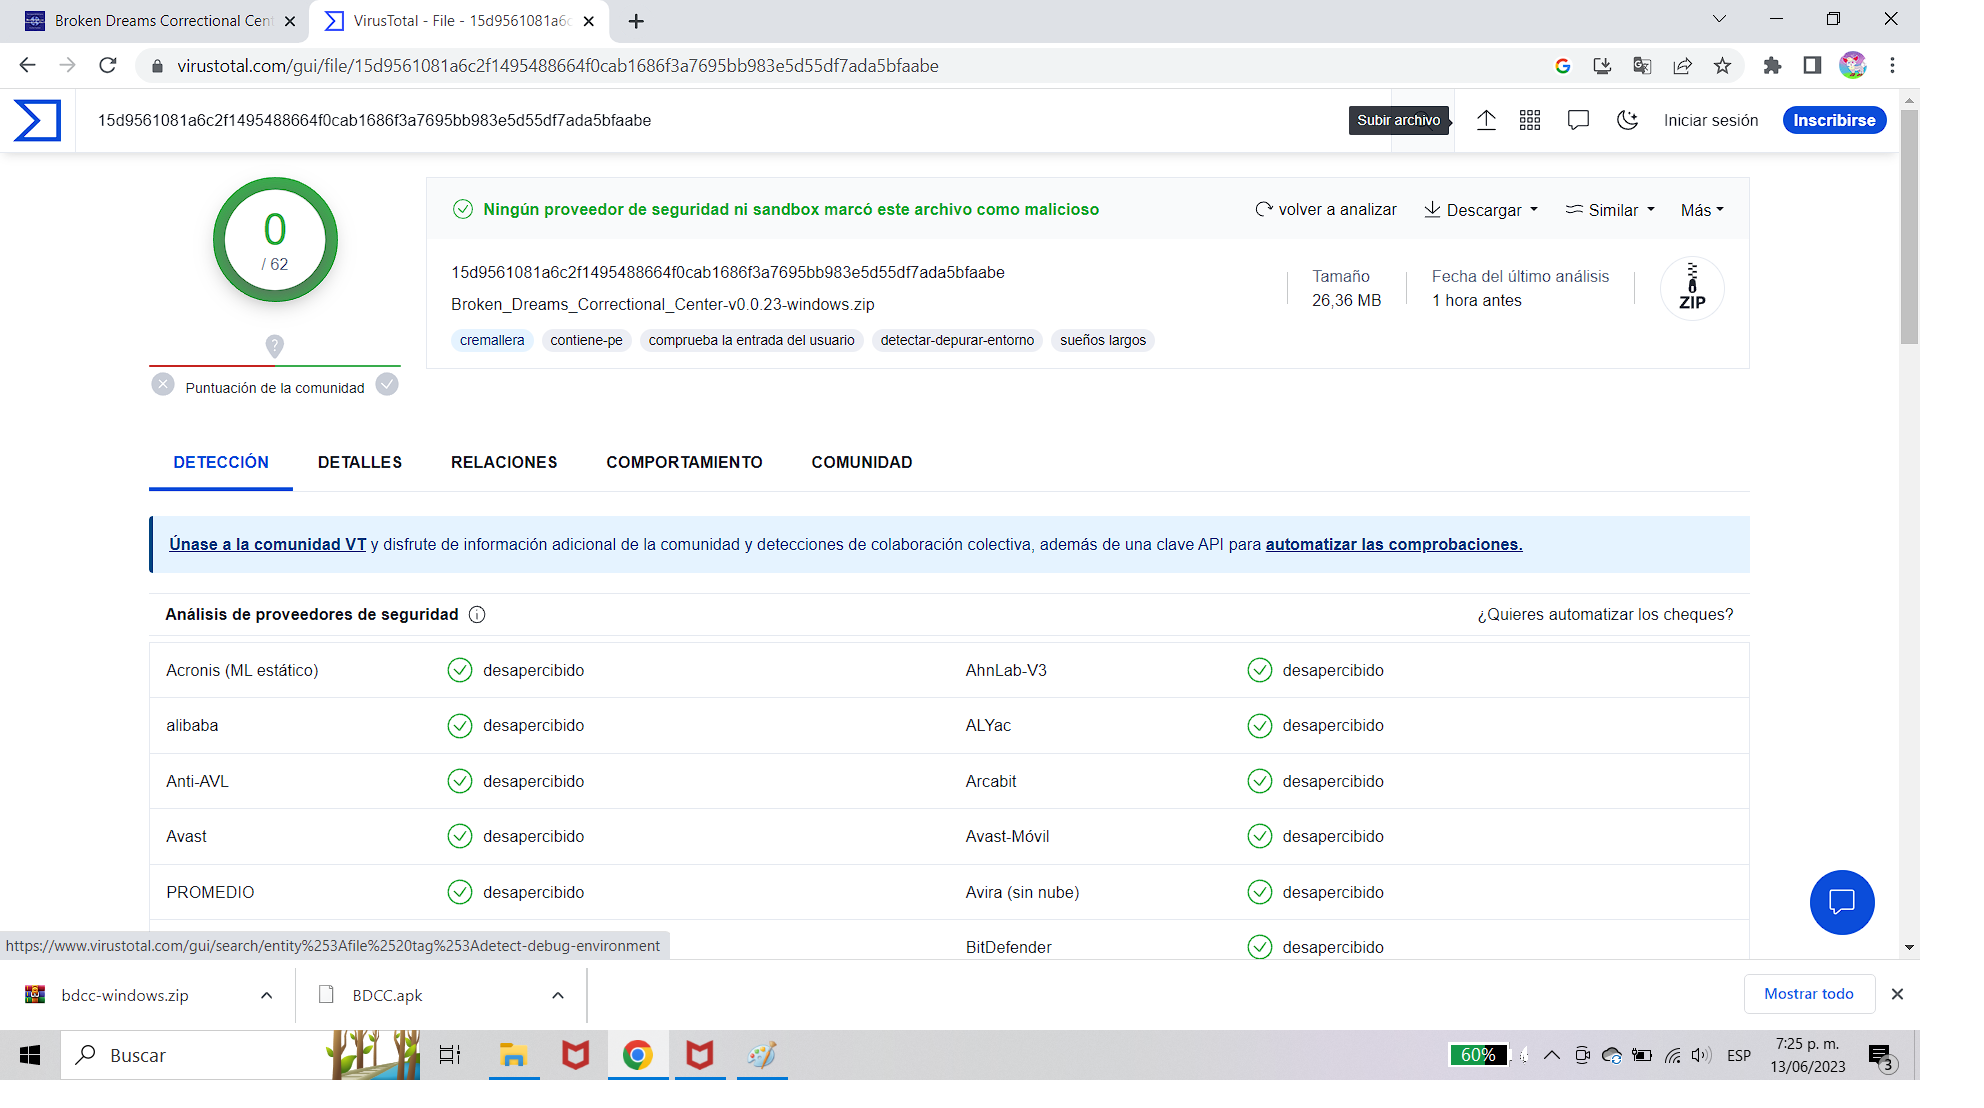Viewport: 1984px width, 1108px height.
Task: Click the ZIP file type icon
Action: point(1692,288)
